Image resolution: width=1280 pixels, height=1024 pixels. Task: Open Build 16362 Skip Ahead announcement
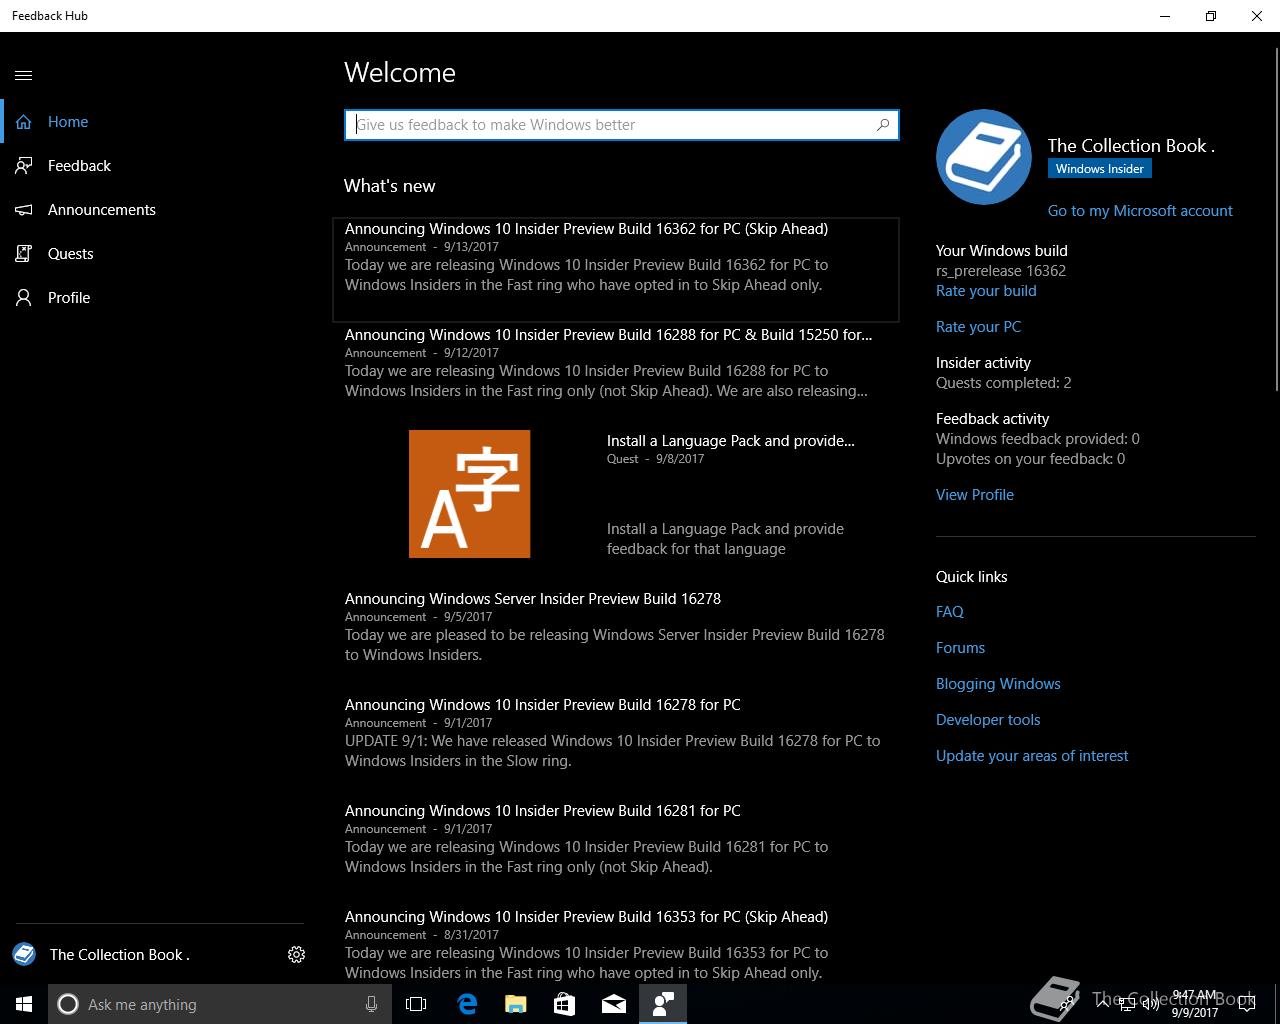pyautogui.click(x=616, y=270)
